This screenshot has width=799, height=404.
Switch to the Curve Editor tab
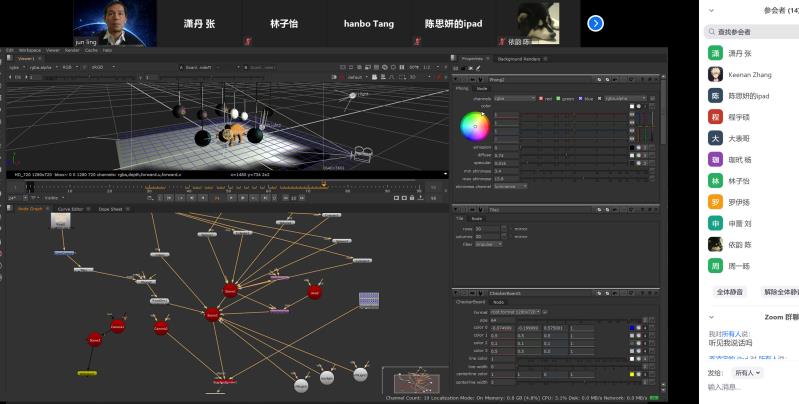pyautogui.click(x=71, y=209)
